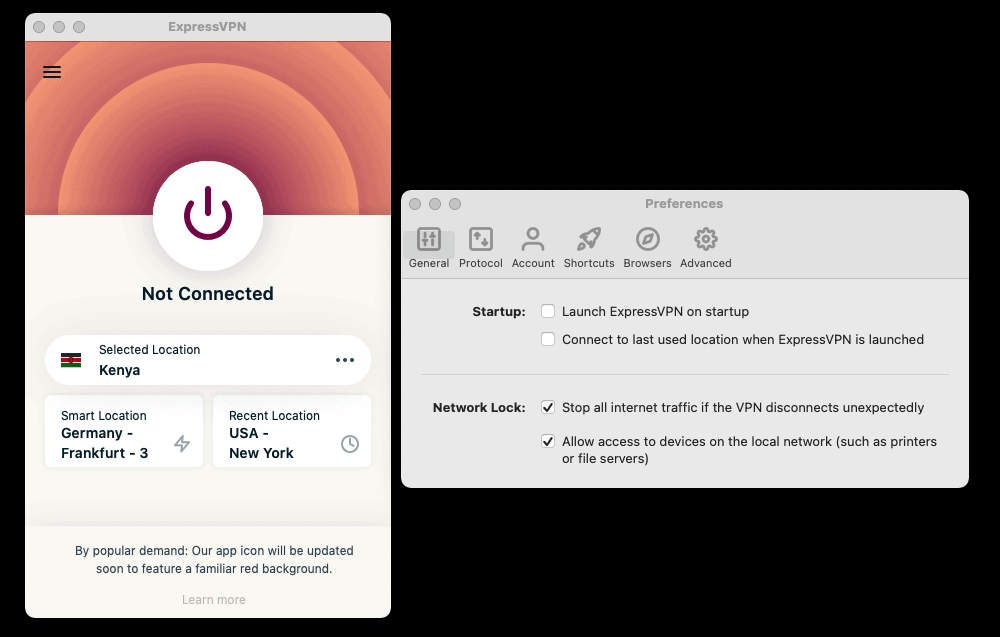The image size is (1000, 637).
Task: Enable Launch ExpressVPN on startup
Action: pyautogui.click(x=548, y=311)
